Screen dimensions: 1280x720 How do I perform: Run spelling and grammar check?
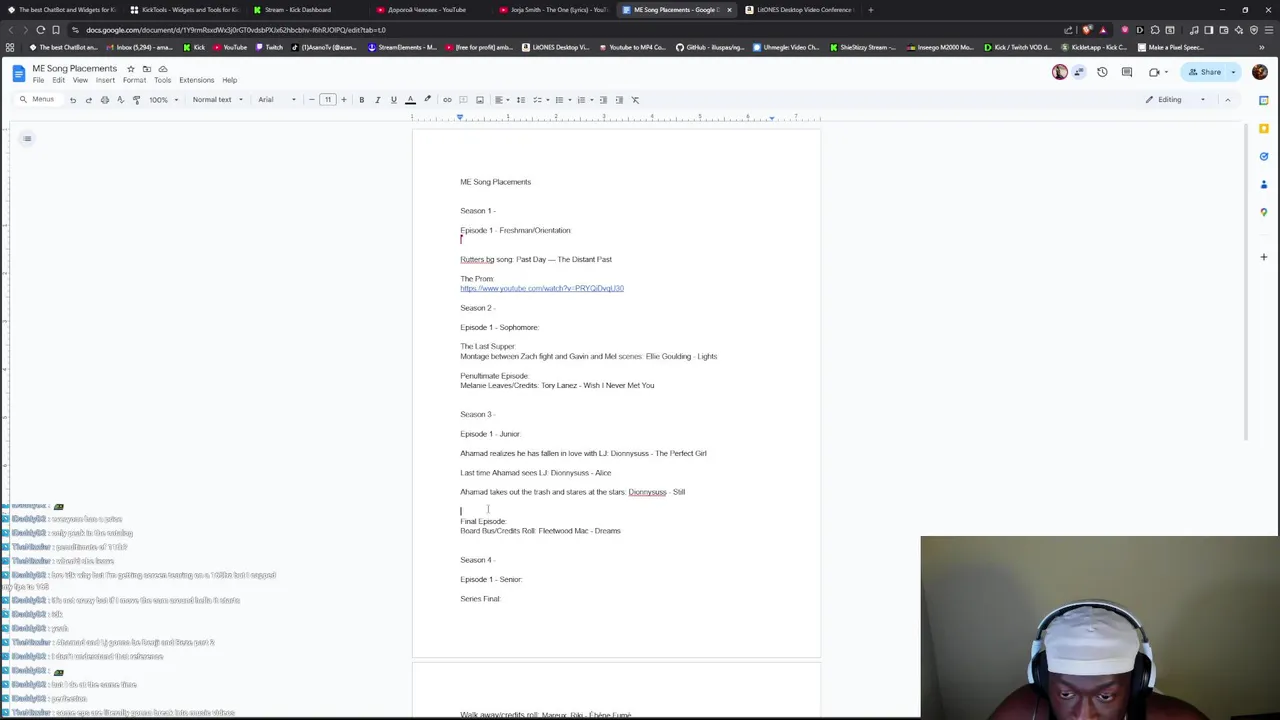point(120,100)
